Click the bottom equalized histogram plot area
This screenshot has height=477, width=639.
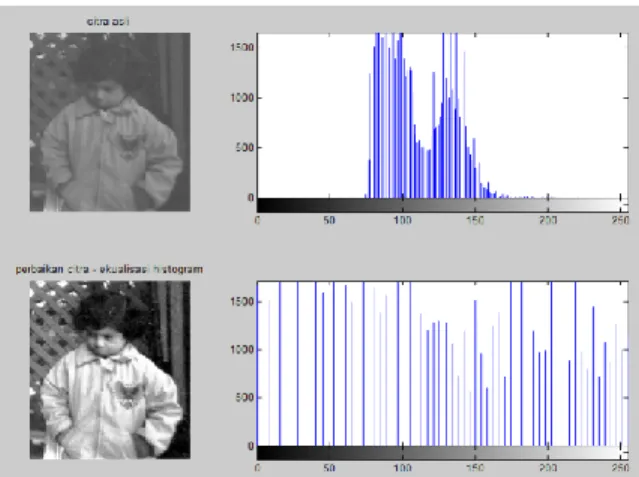point(443,364)
